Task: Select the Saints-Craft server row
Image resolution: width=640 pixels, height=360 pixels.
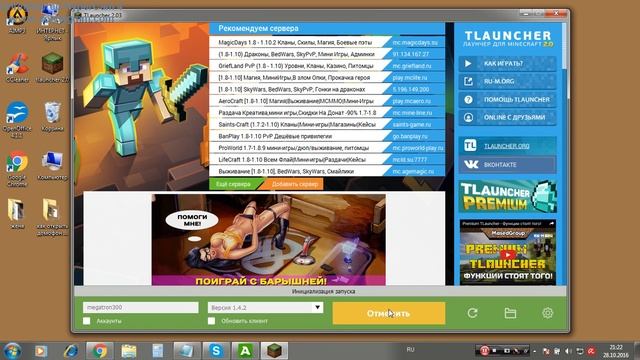Action: click(327, 124)
